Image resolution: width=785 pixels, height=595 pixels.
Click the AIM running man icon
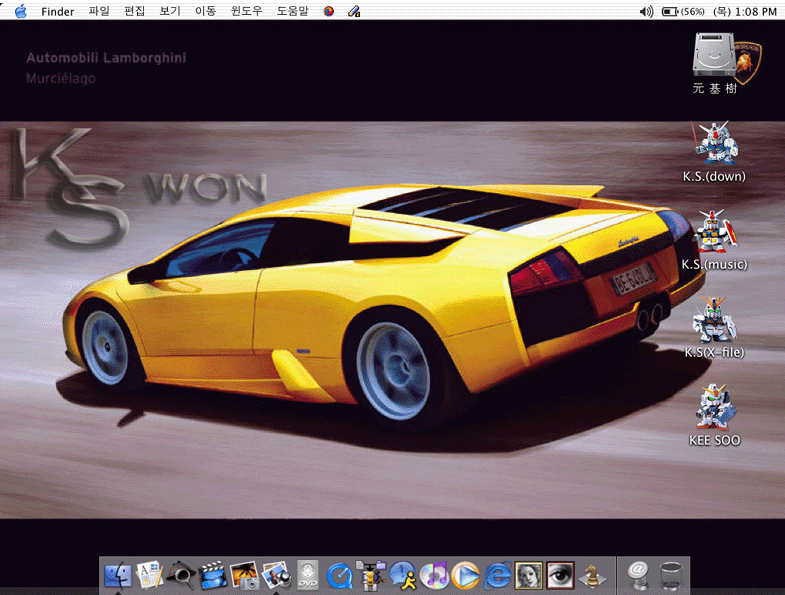[x=403, y=575]
